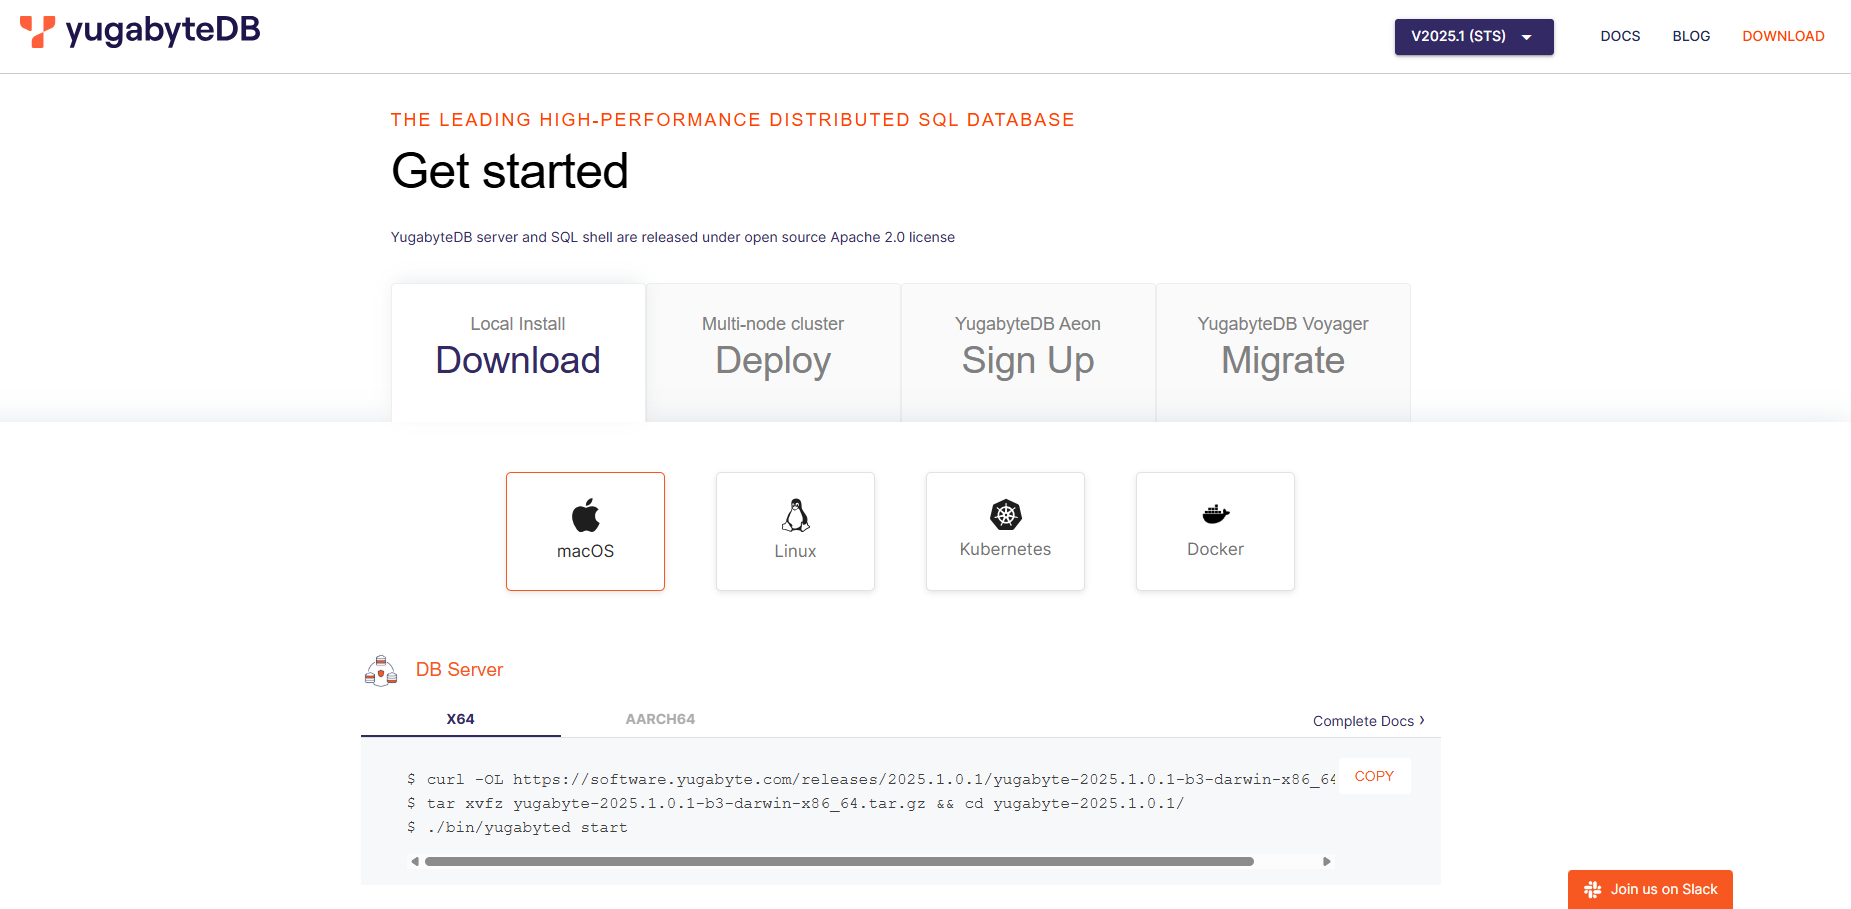The width and height of the screenshot is (1851, 909).
Task: Pick the Docker whale icon
Action: coord(1215,513)
